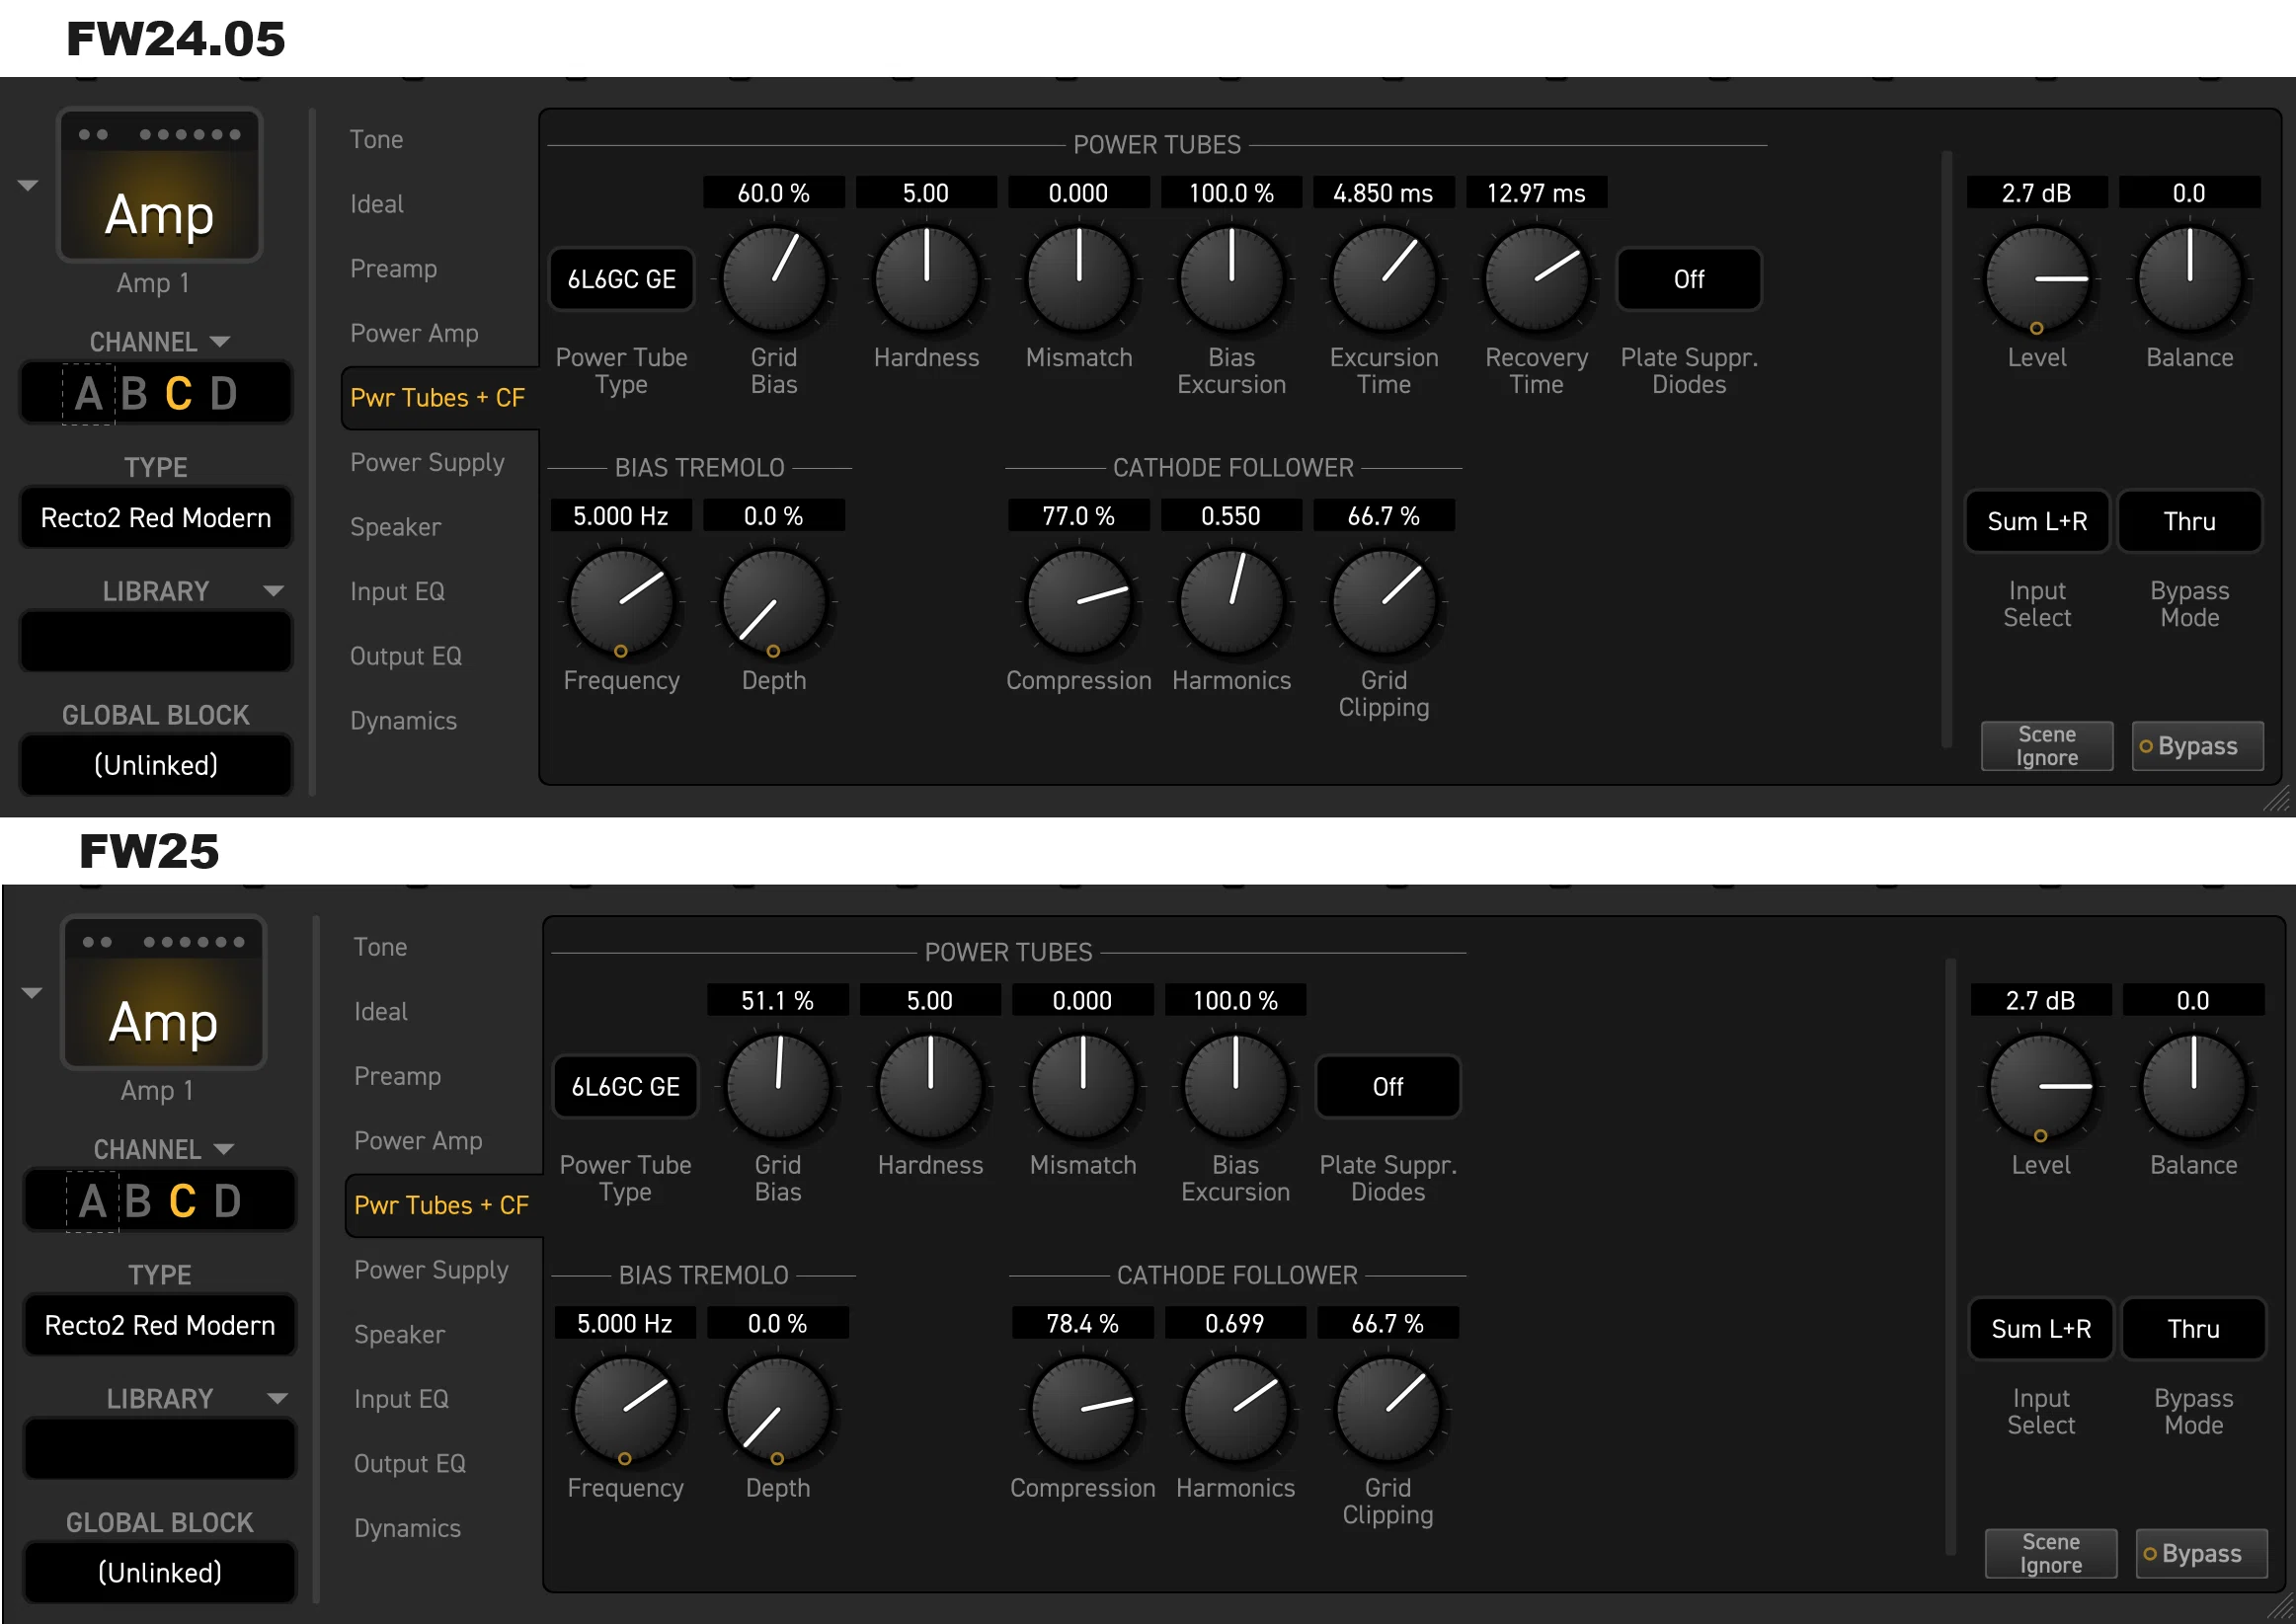Open Recto2 Red Modern type selector in FW24.05
Viewport: 2296px width, 1624px height.
pyautogui.click(x=156, y=518)
